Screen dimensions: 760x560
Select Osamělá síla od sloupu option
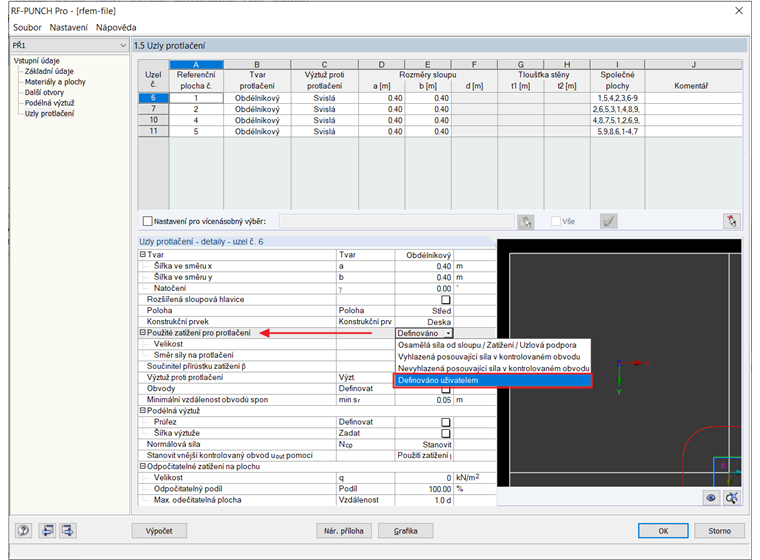(492, 345)
